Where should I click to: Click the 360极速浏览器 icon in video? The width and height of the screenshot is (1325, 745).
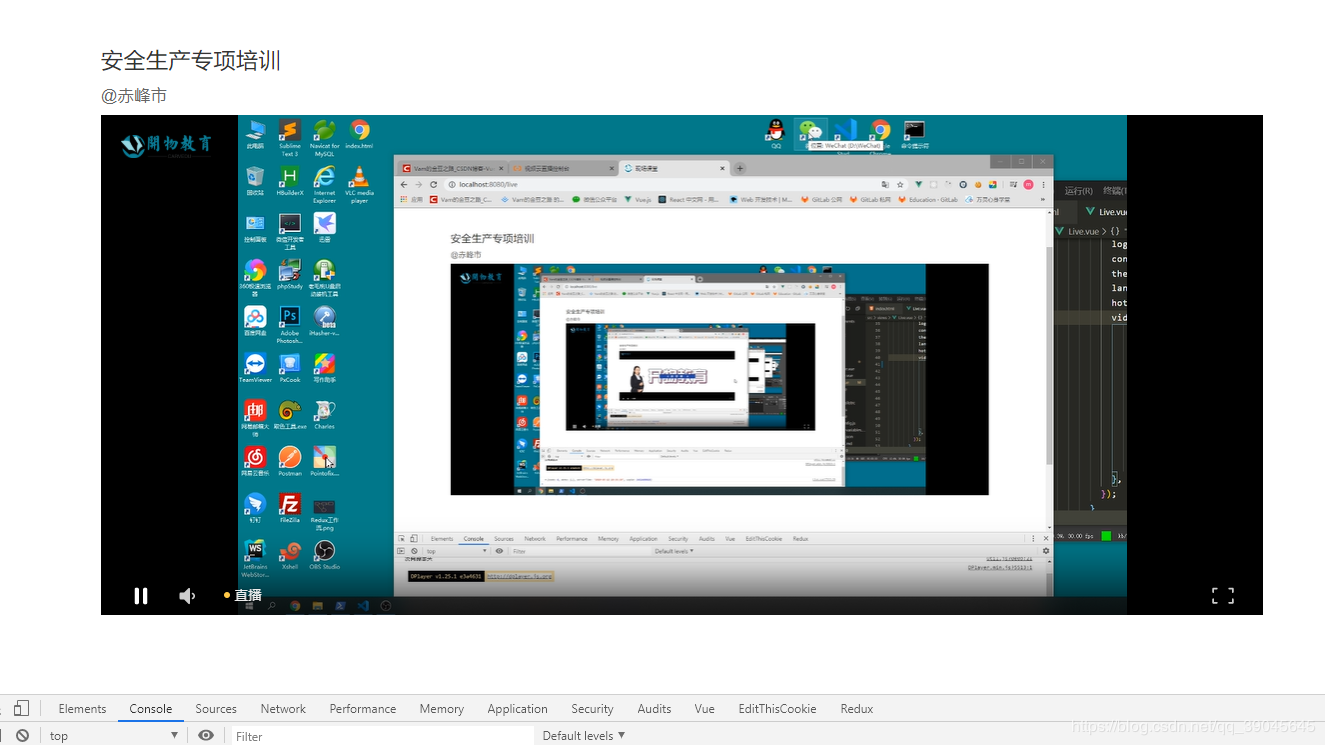click(255, 278)
